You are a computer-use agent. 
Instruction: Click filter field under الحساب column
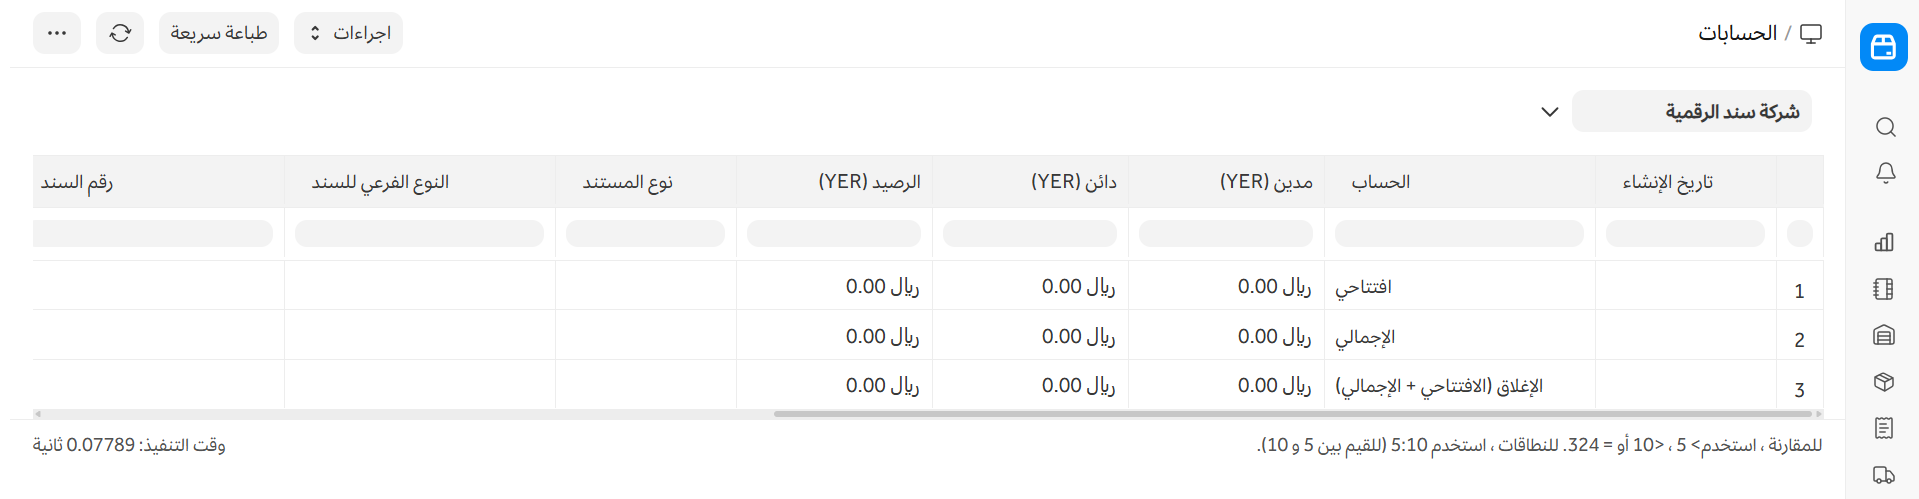click(x=1459, y=234)
